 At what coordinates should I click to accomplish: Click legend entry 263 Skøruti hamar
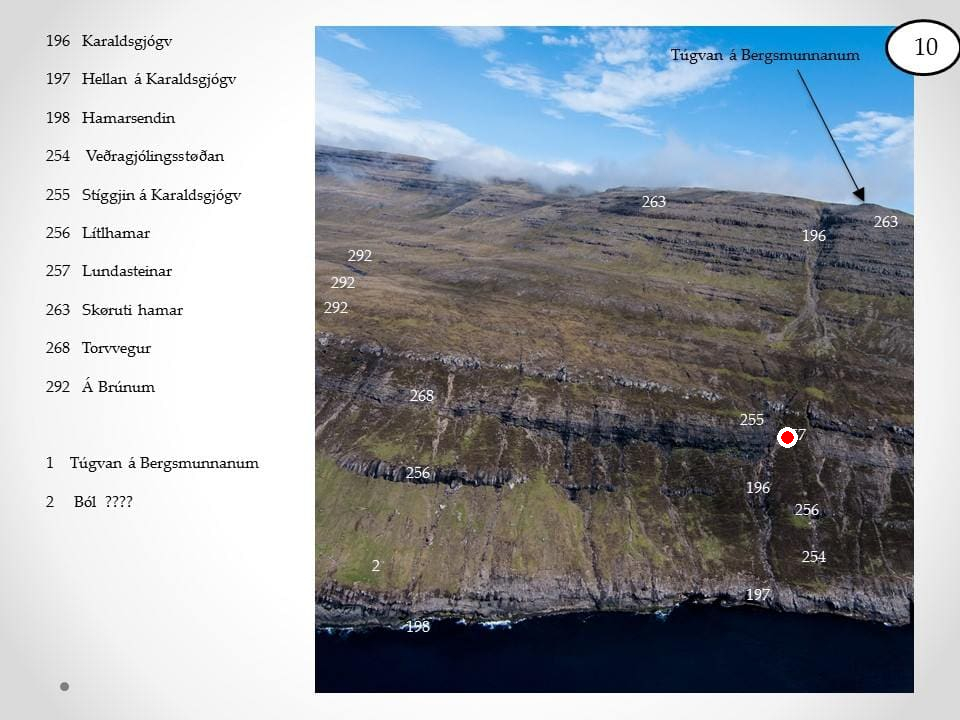pyautogui.click(x=114, y=310)
